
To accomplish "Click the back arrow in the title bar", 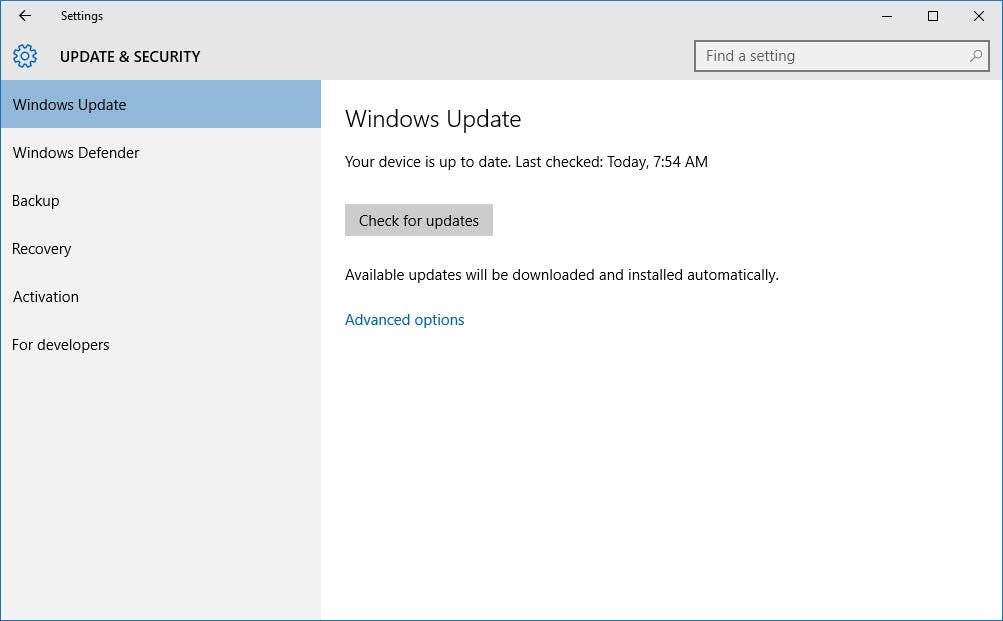I will click(23, 16).
